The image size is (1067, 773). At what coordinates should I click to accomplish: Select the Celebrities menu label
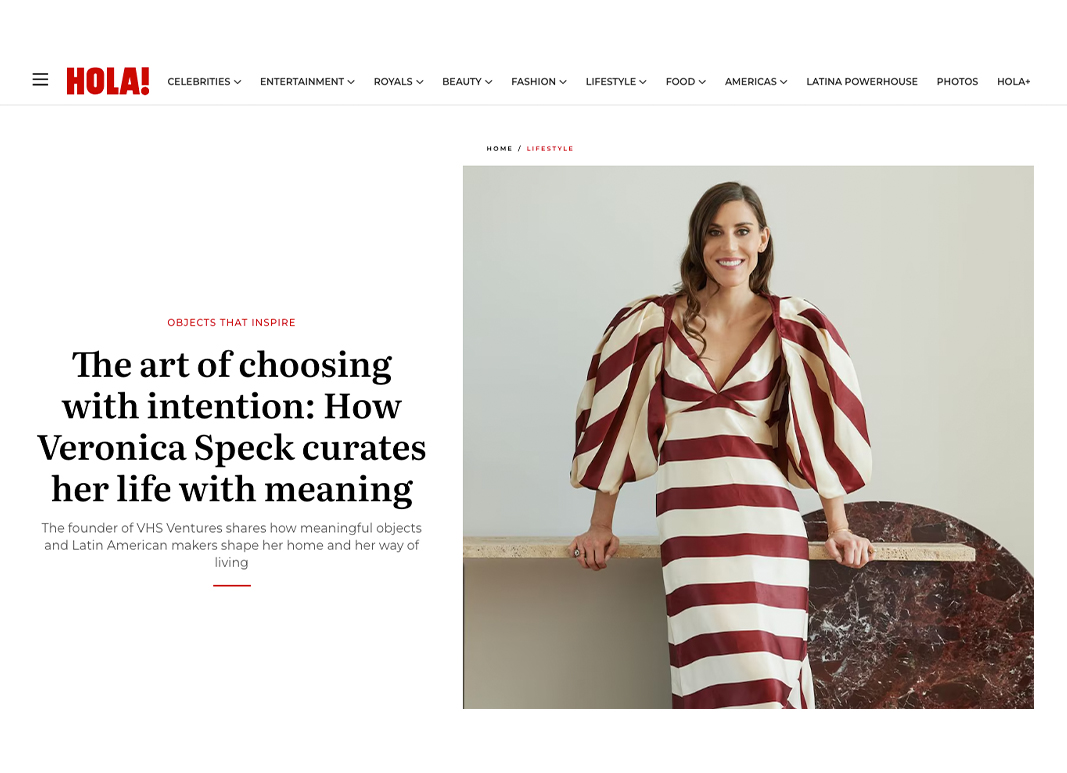[x=199, y=82]
